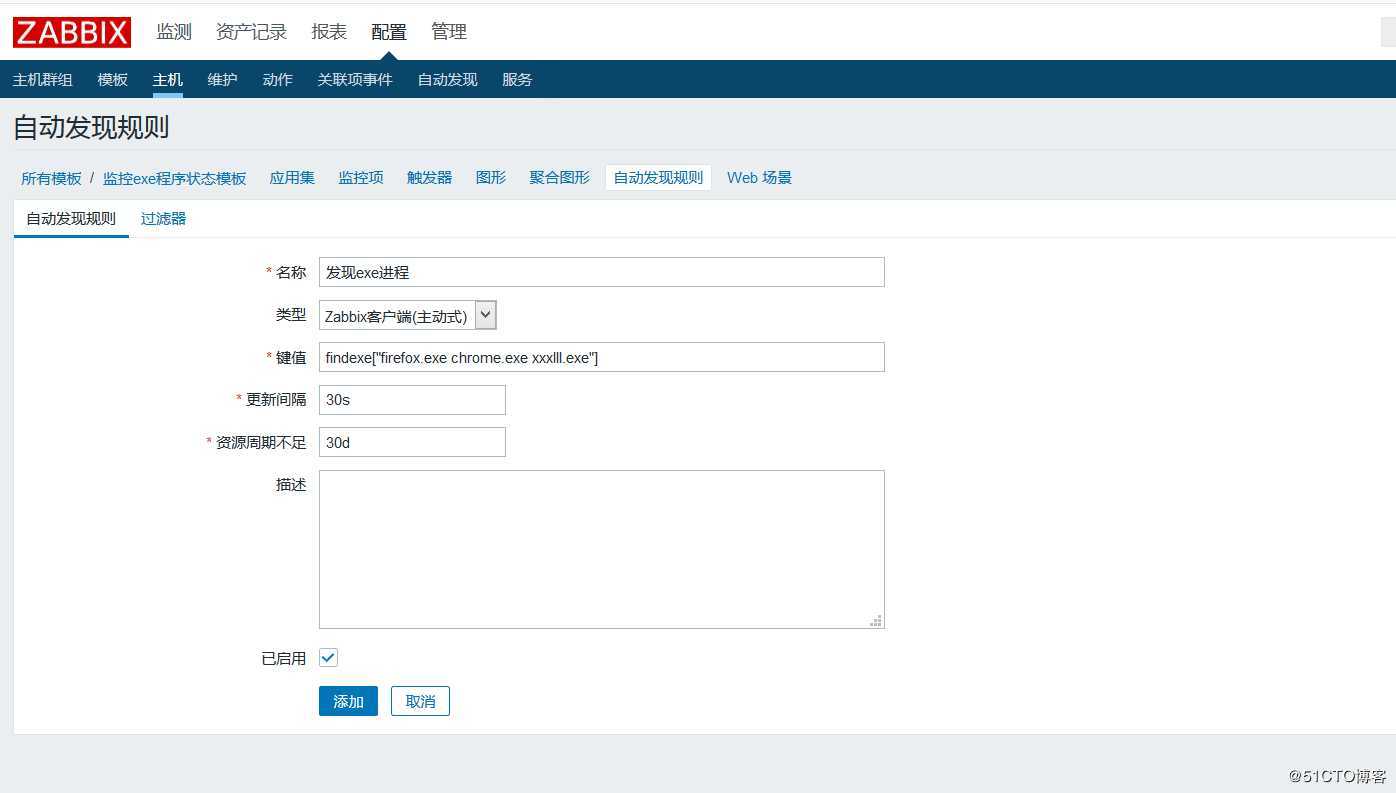1396x793 pixels.
Task: Go to 主机群组 submenu
Action: pyautogui.click(x=43, y=79)
